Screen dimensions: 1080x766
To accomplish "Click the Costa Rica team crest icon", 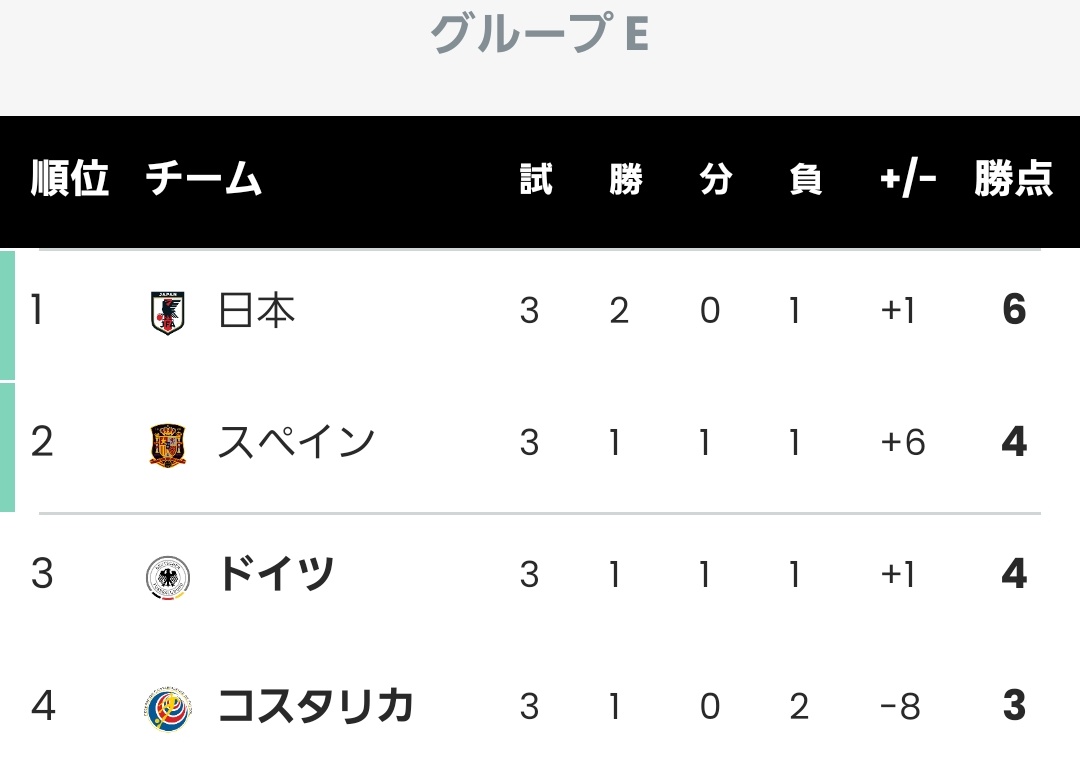I will click(x=168, y=709).
